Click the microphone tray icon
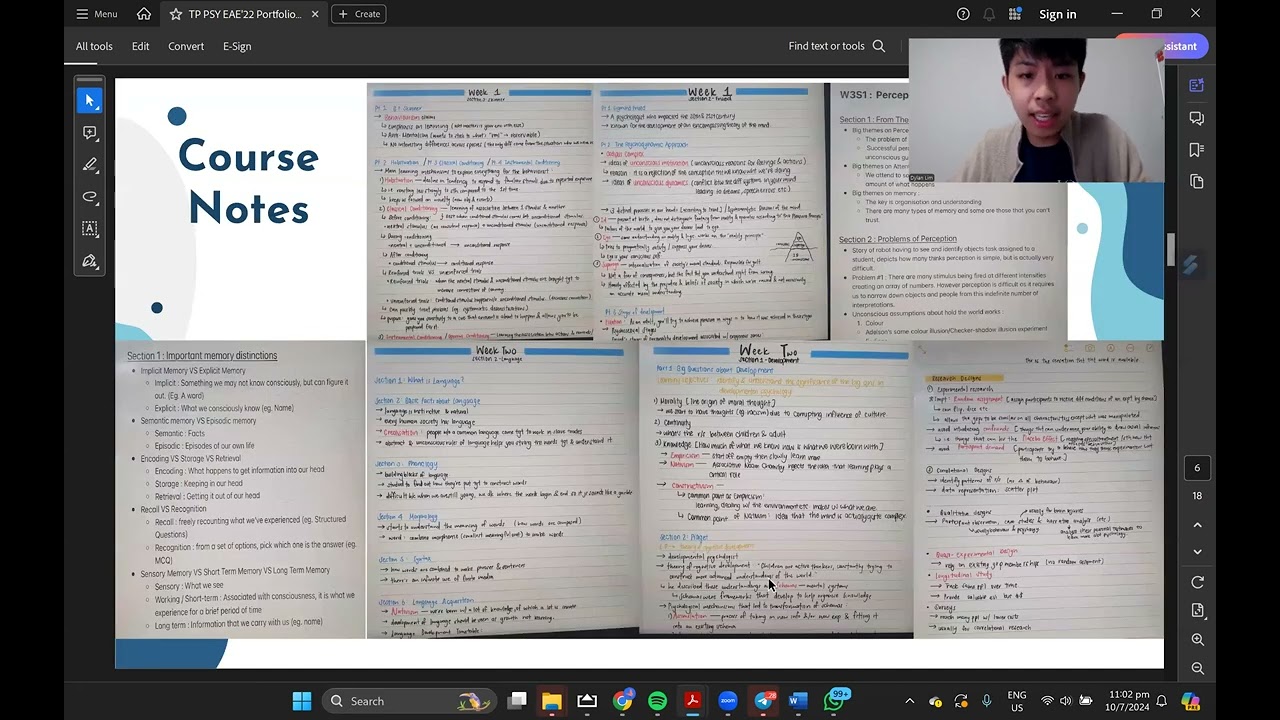The height and width of the screenshot is (720, 1280). pos(987,701)
